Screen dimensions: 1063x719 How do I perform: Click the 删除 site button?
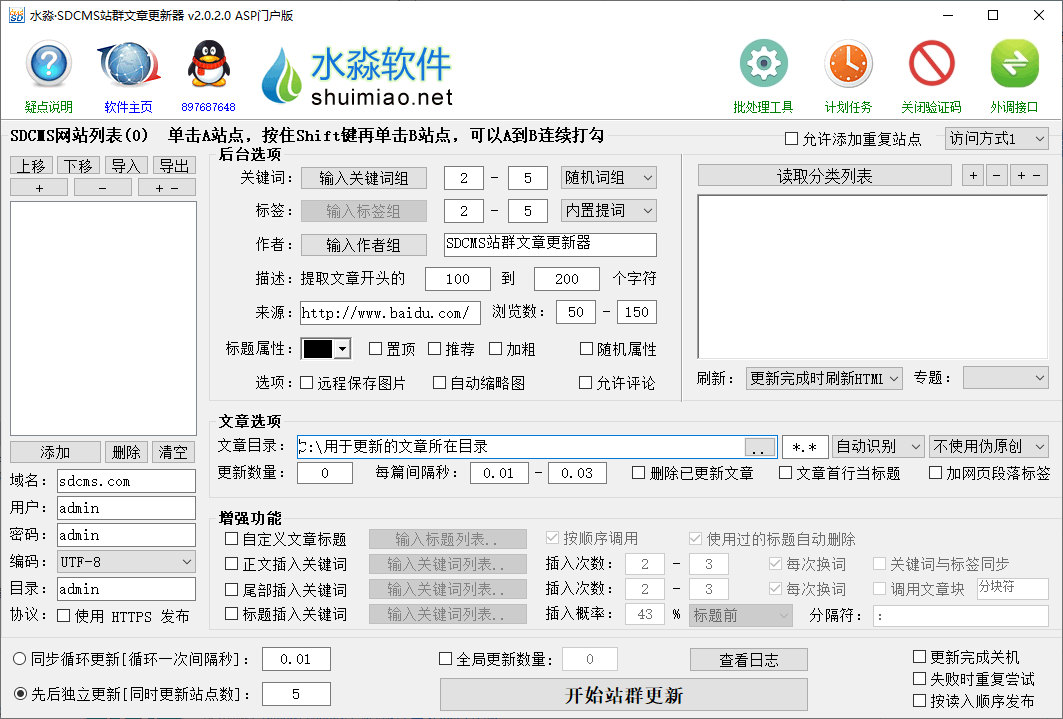coord(126,452)
